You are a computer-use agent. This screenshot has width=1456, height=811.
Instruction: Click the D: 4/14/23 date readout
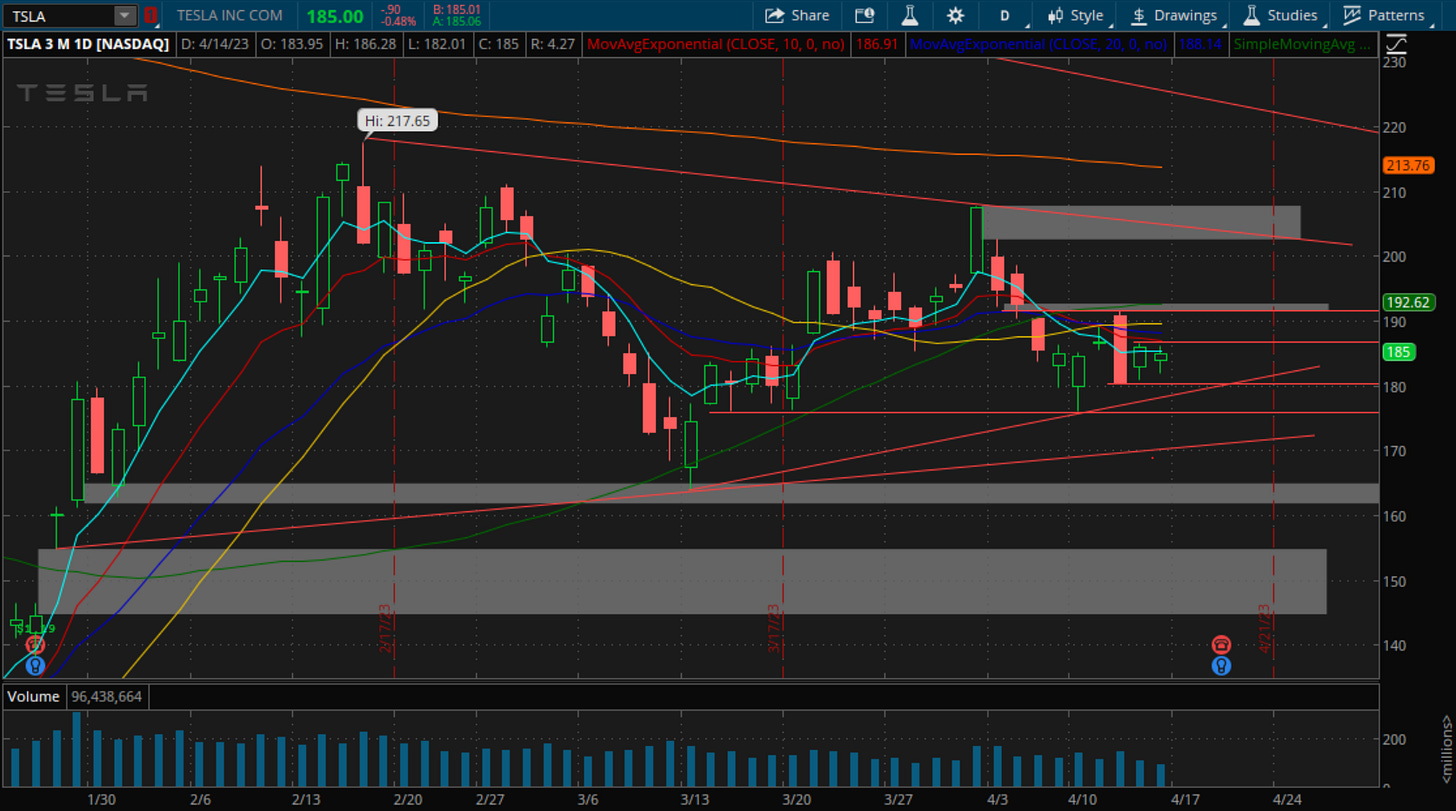click(x=217, y=44)
